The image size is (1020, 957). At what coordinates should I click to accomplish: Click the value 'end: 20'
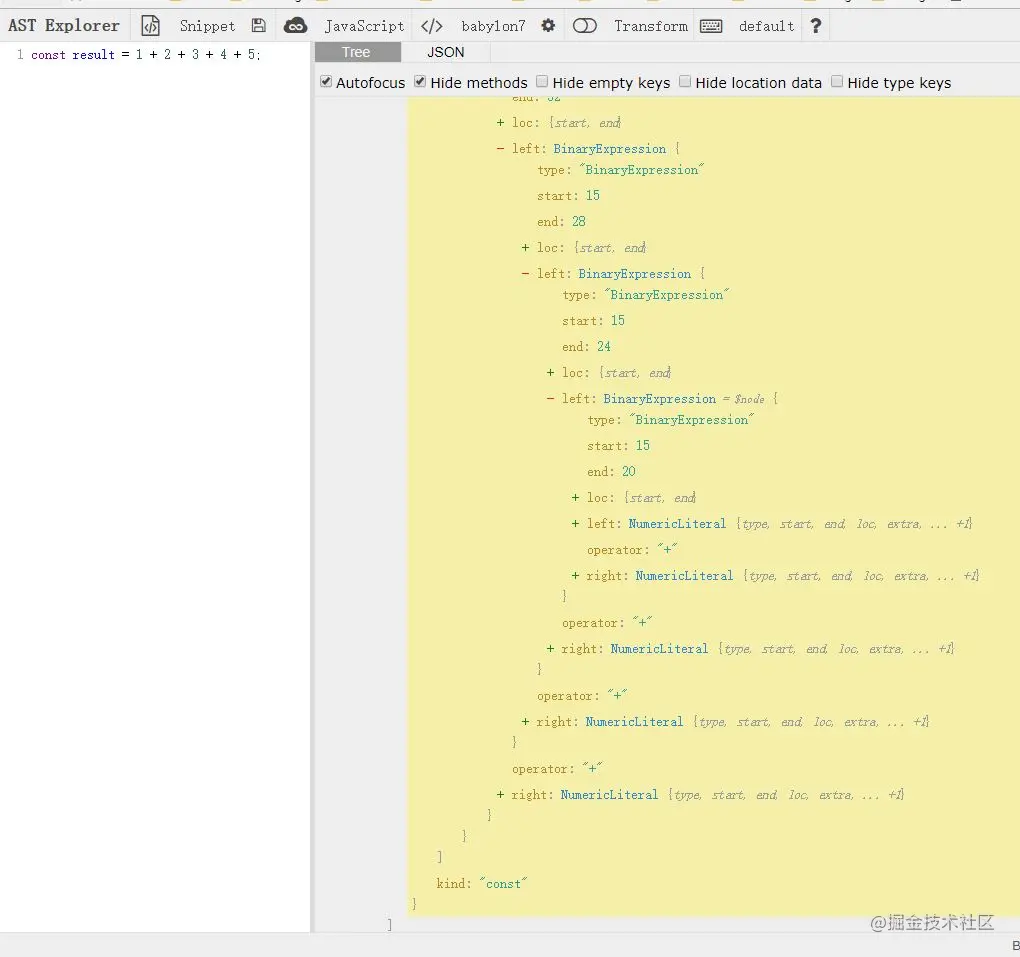[x=611, y=472]
